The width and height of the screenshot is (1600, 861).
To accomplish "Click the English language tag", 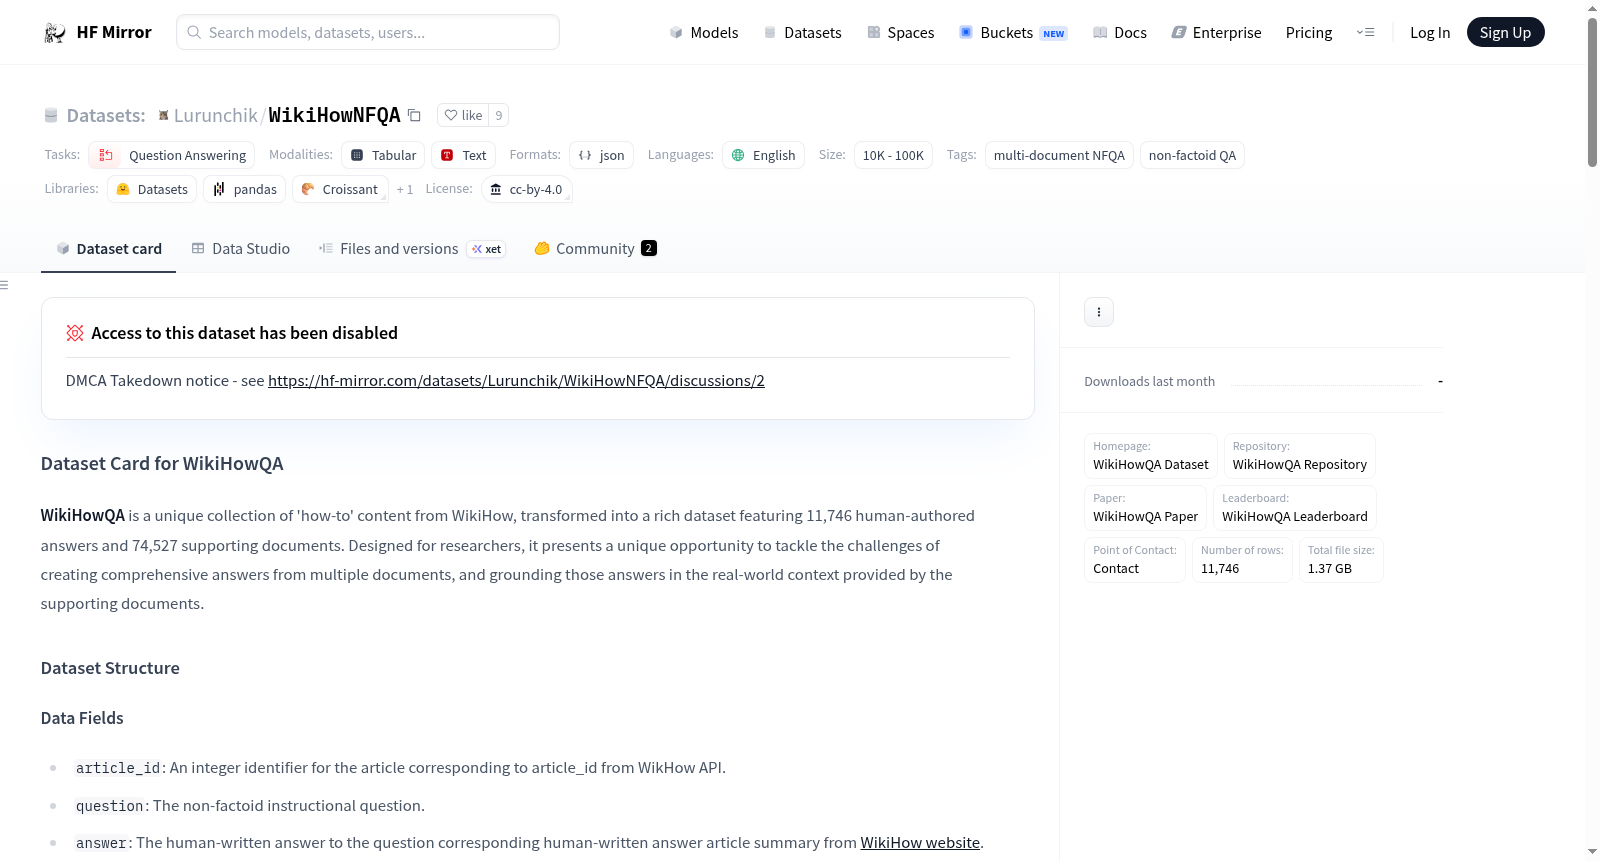I will pyautogui.click(x=763, y=155).
